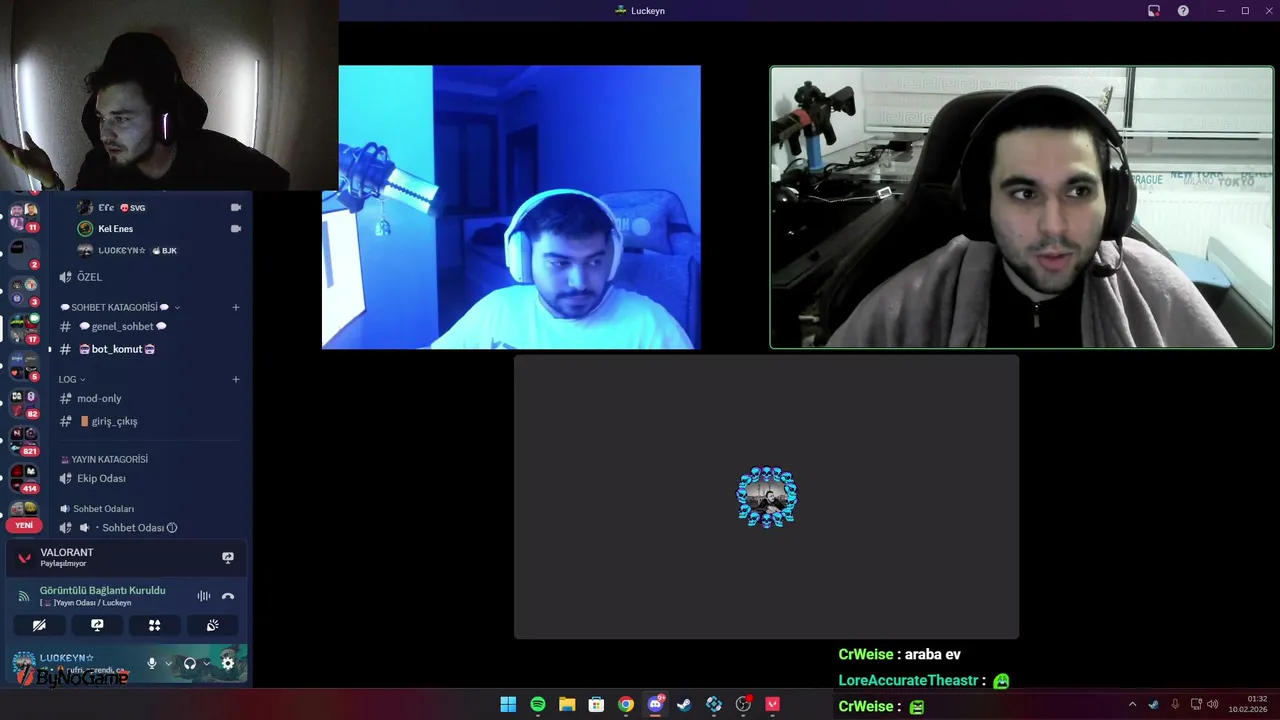1280x720 pixels.
Task: Click the share screen button in voice panel
Action: click(97, 625)
